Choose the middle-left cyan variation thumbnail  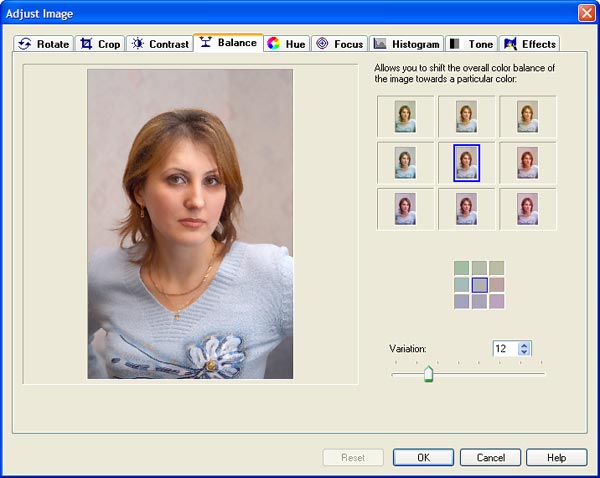405,163
